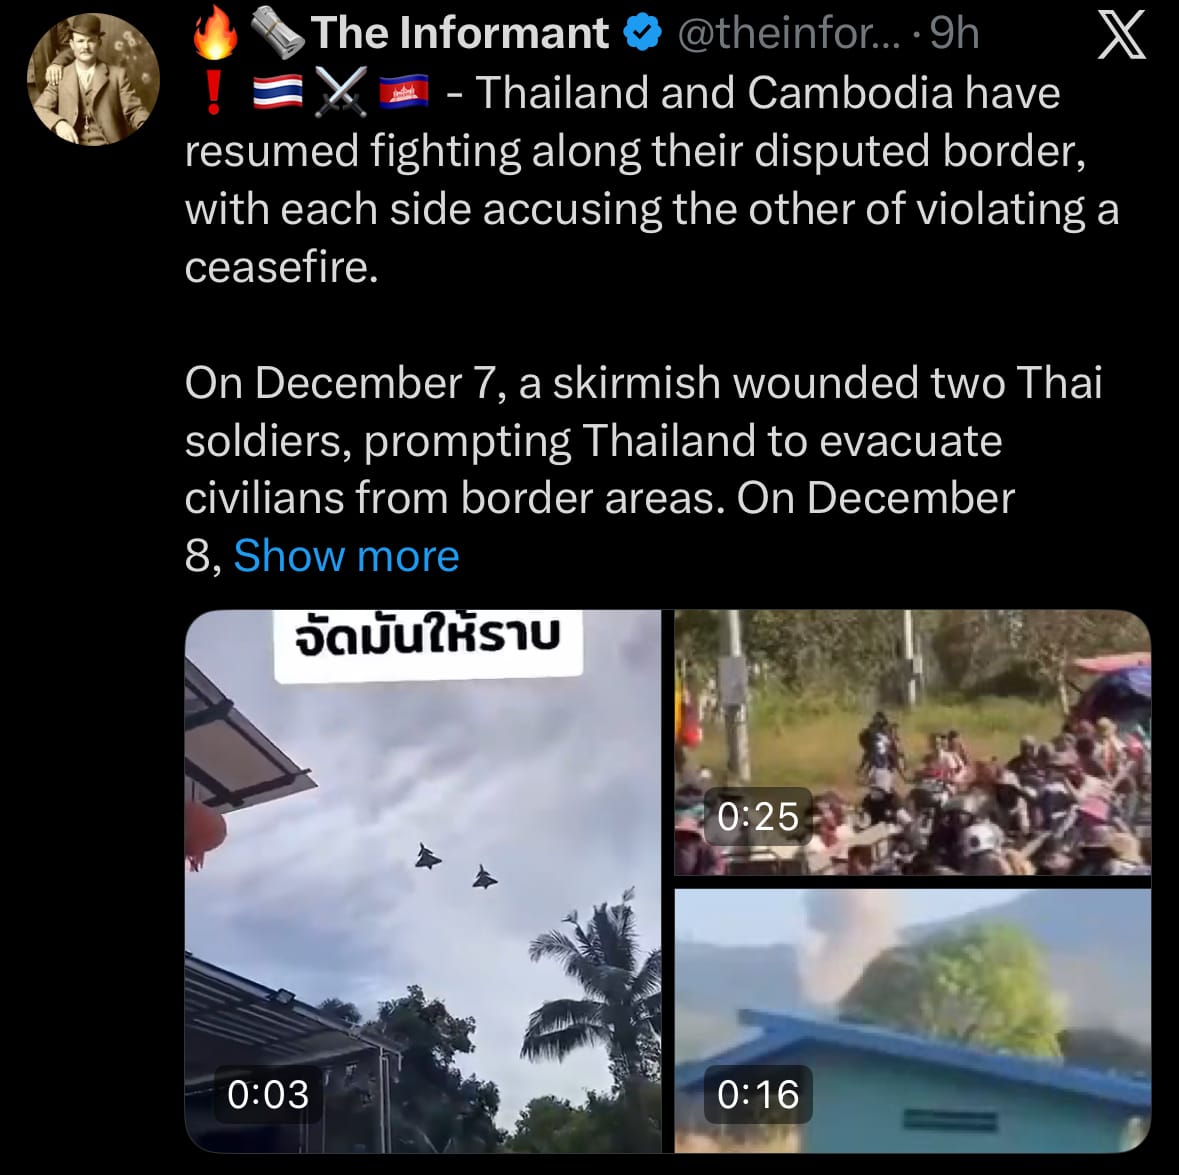Image resolution: width=1179 pixels, height=1175 pixels.
Task: Click the 0:03 duration badge
Action: point(268,1094)
